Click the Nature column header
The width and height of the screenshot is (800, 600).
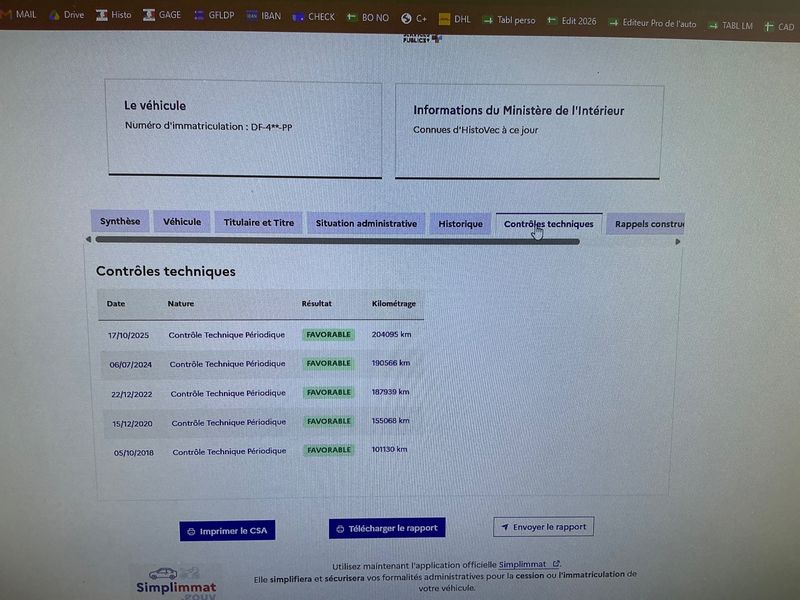[x=181, y=304]
